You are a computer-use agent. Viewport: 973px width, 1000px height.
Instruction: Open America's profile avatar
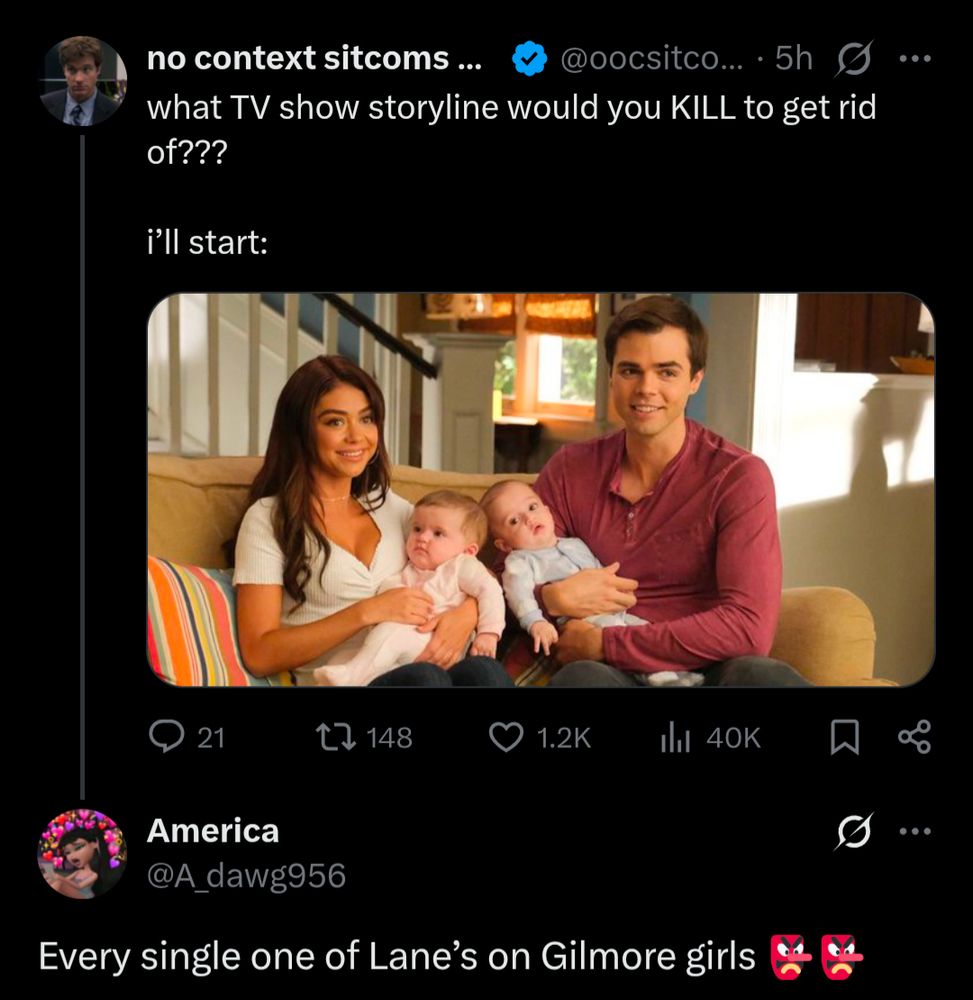pyautogui.click(x=83, y=853)
